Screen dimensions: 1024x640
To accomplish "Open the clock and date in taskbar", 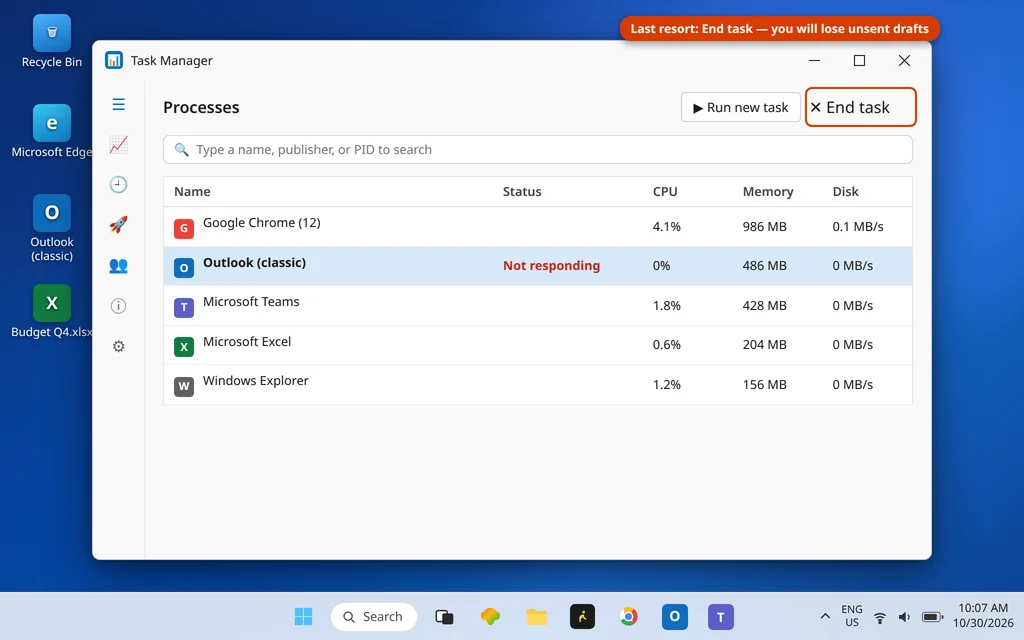I will [x=983, y=616].
